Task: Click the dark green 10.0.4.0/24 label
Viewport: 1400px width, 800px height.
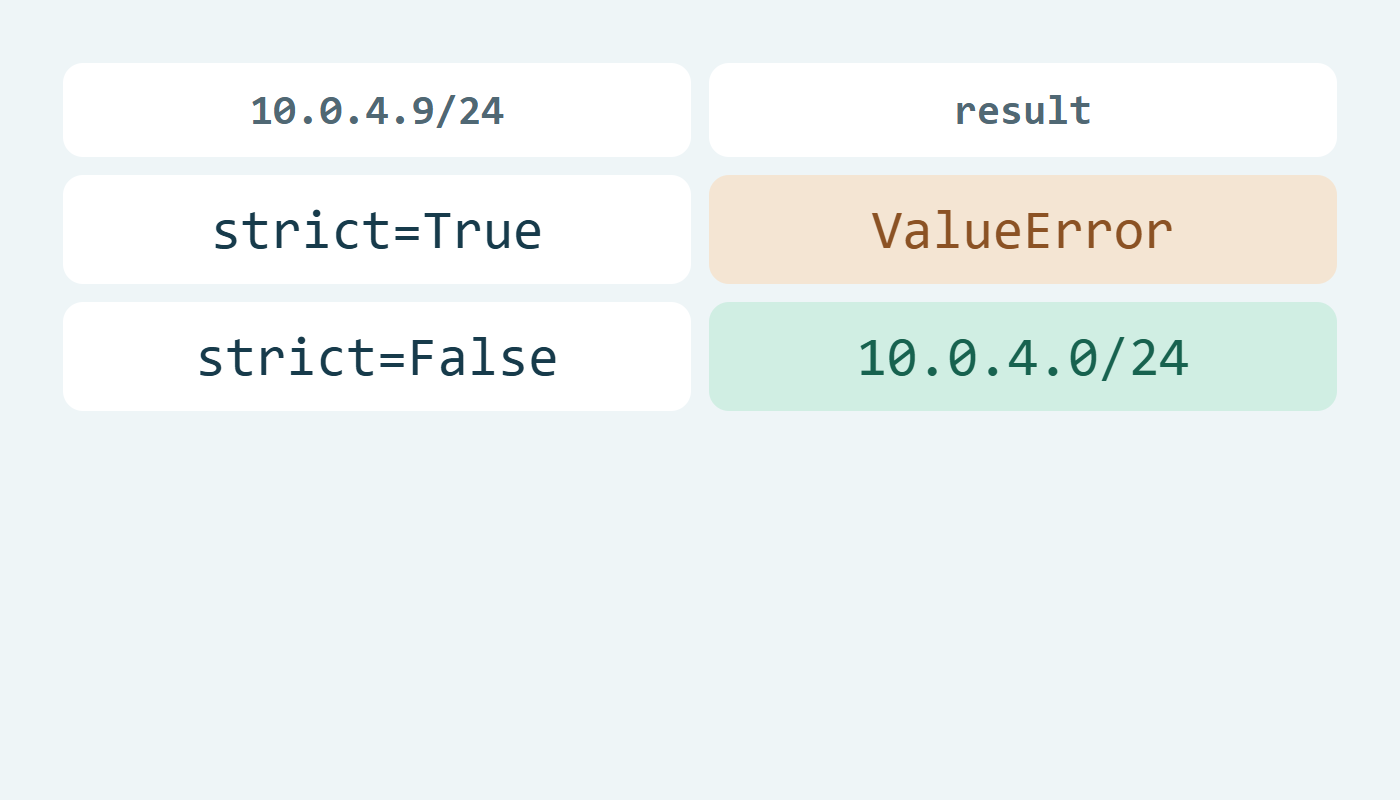Action: point(1023,358)
